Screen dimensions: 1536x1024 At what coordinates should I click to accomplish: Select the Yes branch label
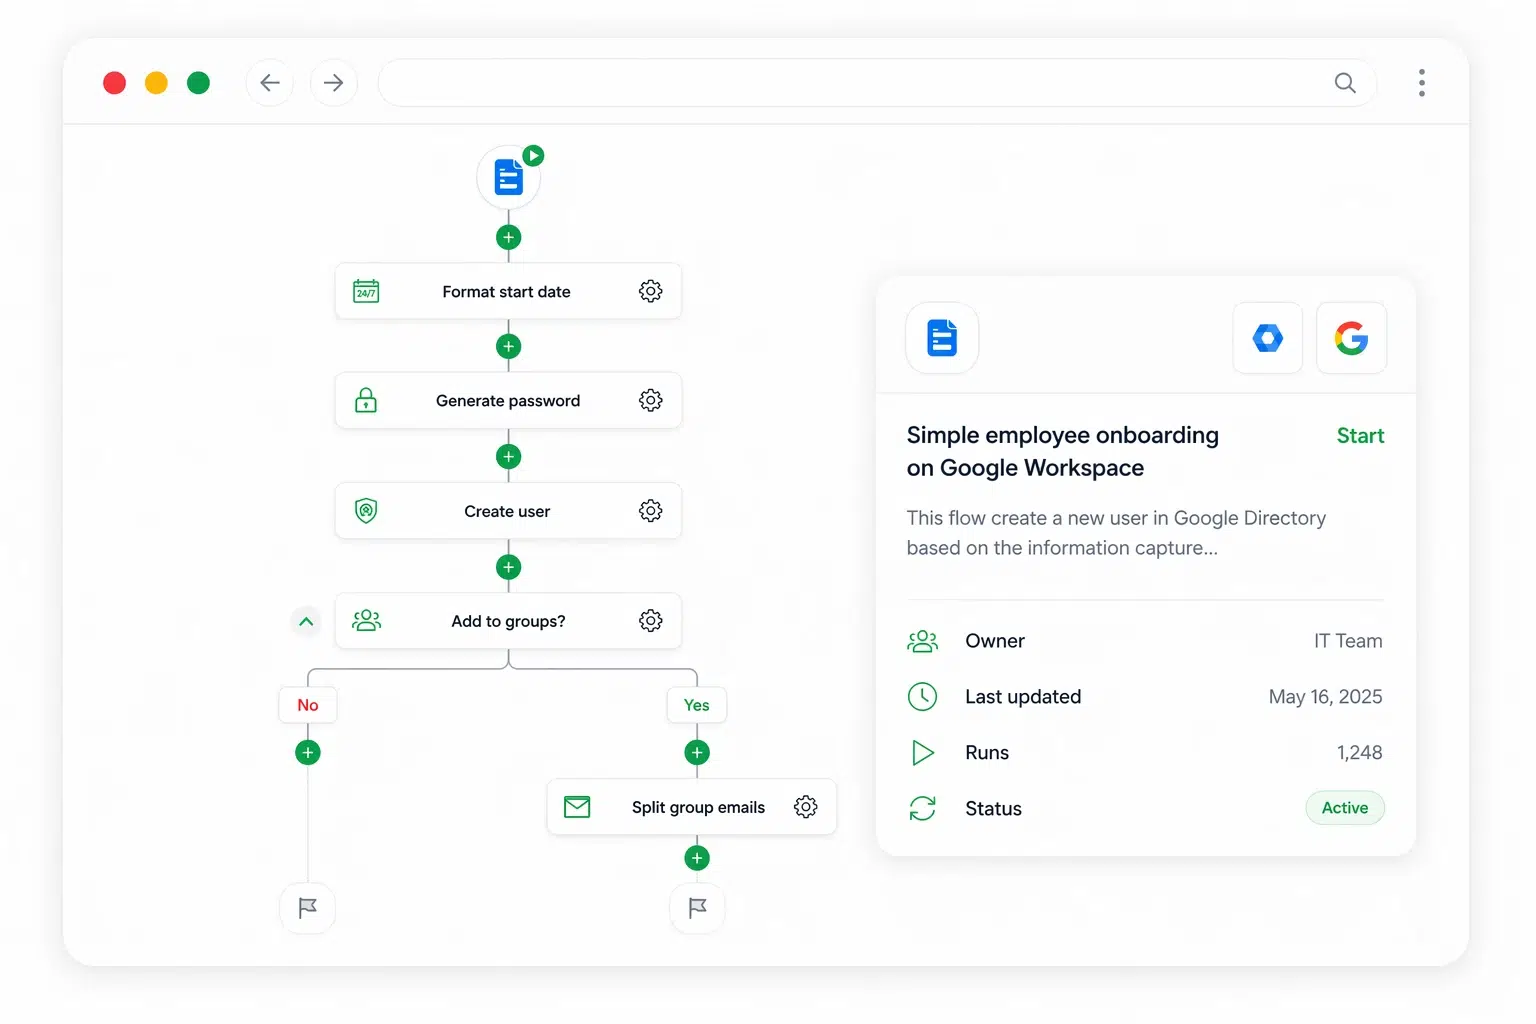pos(696,705)
